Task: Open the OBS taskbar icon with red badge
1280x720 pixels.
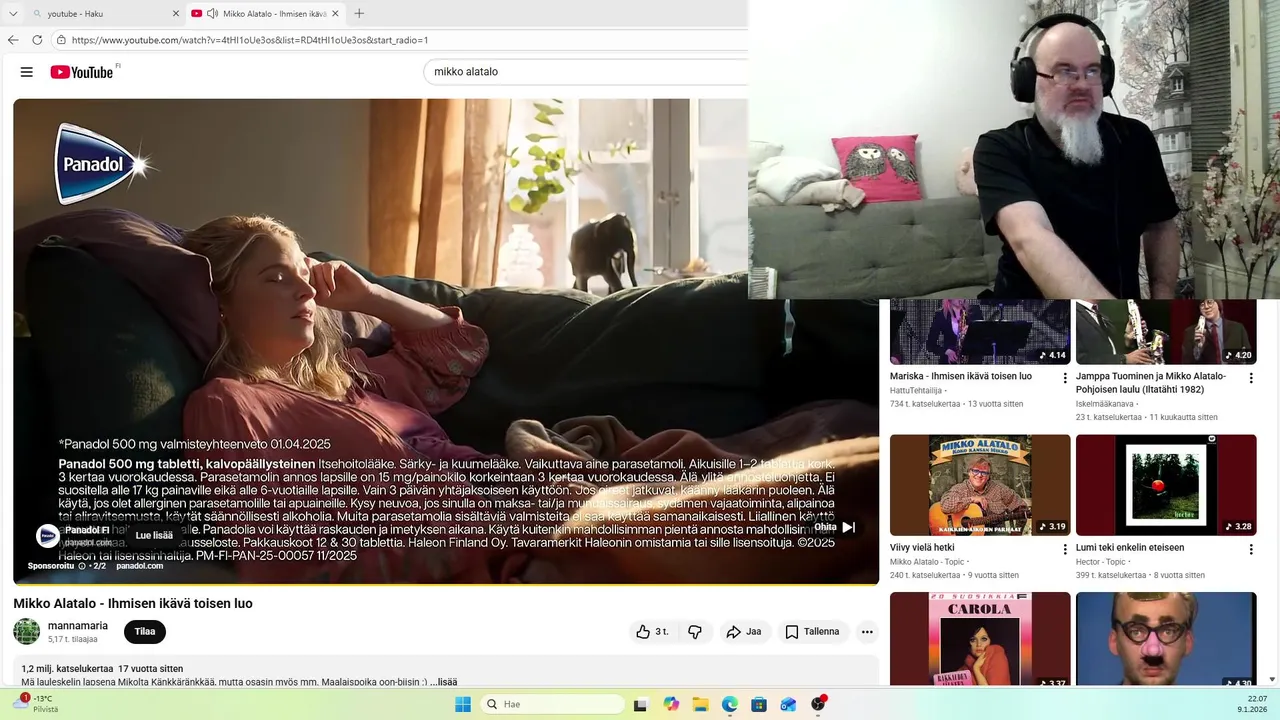Action: click(x=818, y=704)
